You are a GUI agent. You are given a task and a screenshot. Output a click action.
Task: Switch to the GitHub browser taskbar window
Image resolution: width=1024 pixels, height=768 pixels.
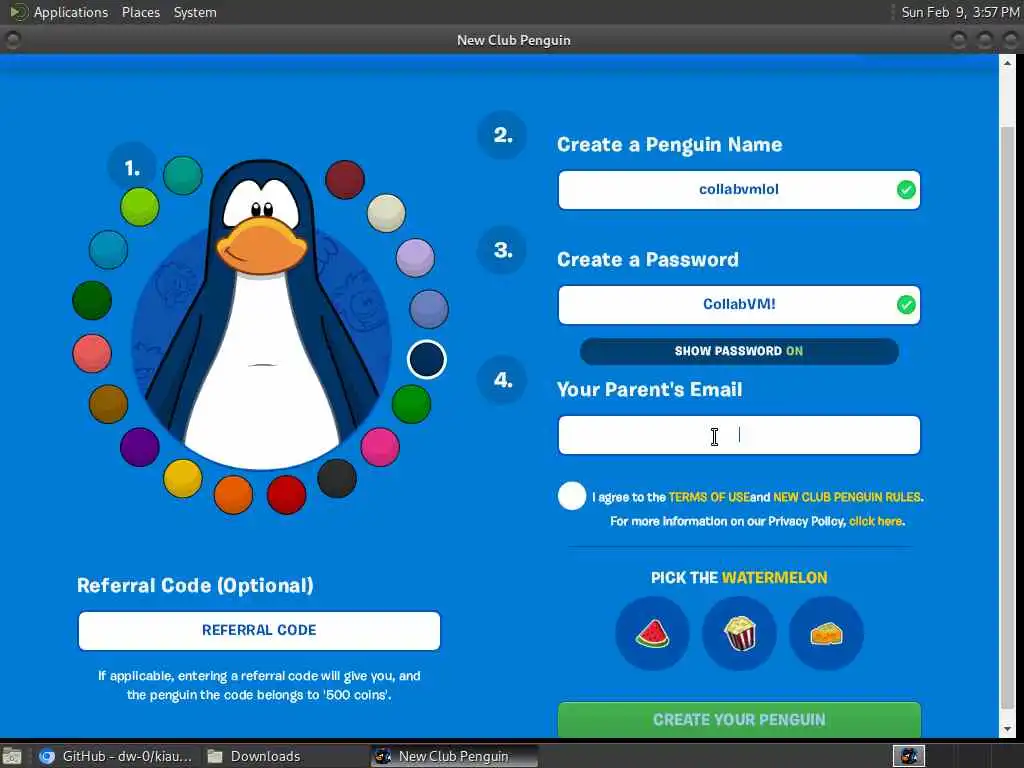click(116, 756)
